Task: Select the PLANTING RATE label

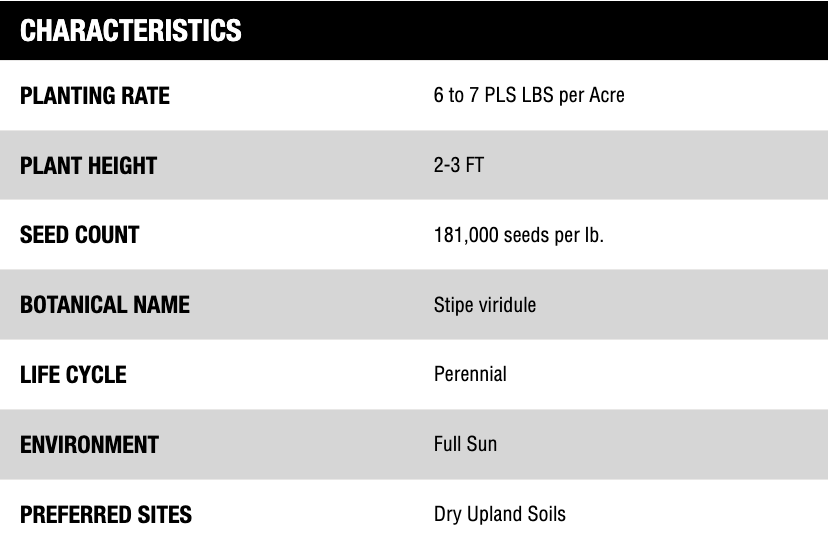Action: (x=95, y=96)
